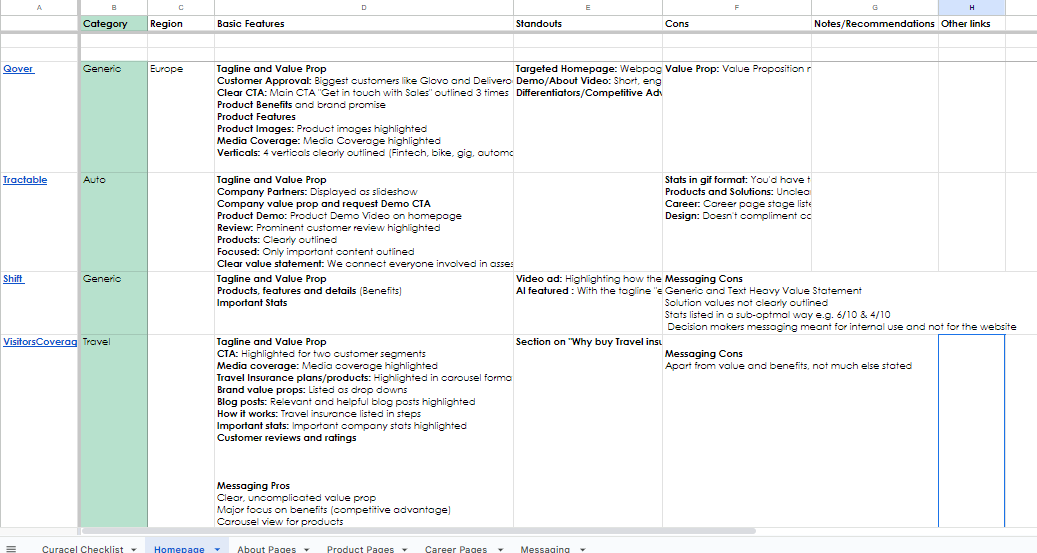Open the Product Pages sheet tab

[x=360, y=548]
